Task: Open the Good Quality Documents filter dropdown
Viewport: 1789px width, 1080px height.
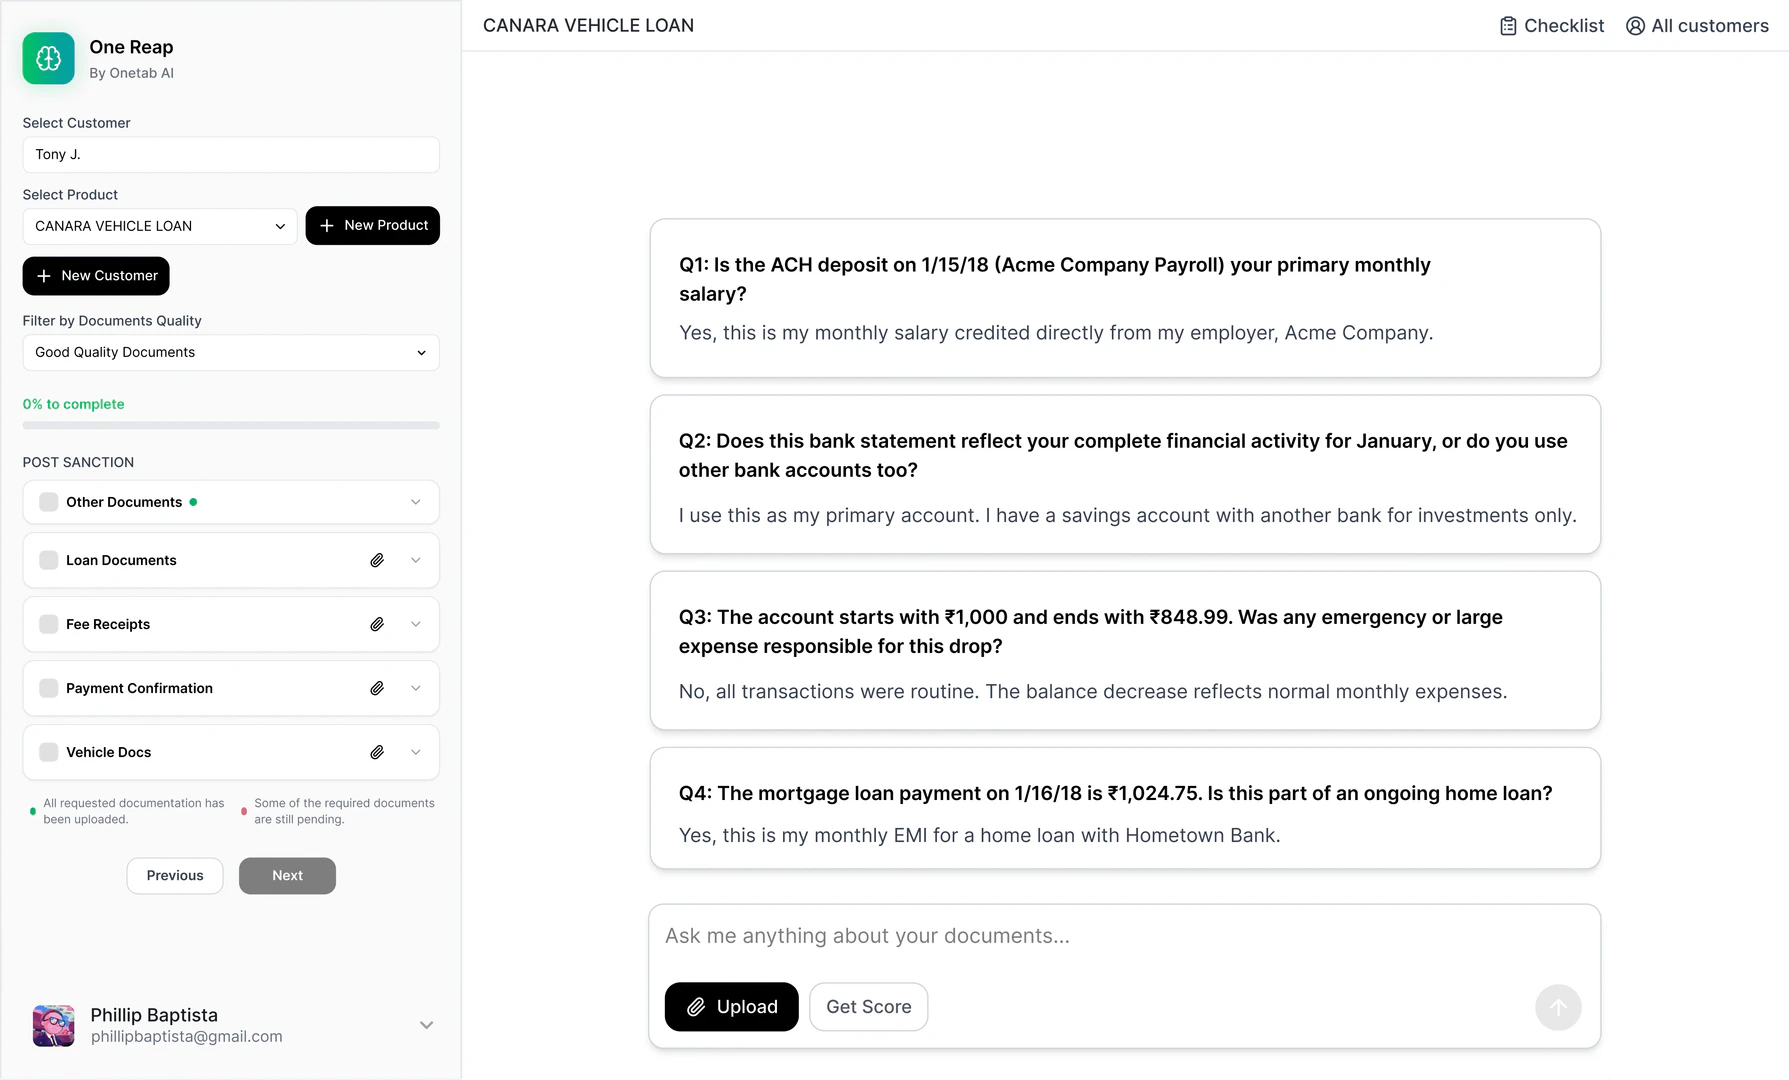Action: click(230, 352)
